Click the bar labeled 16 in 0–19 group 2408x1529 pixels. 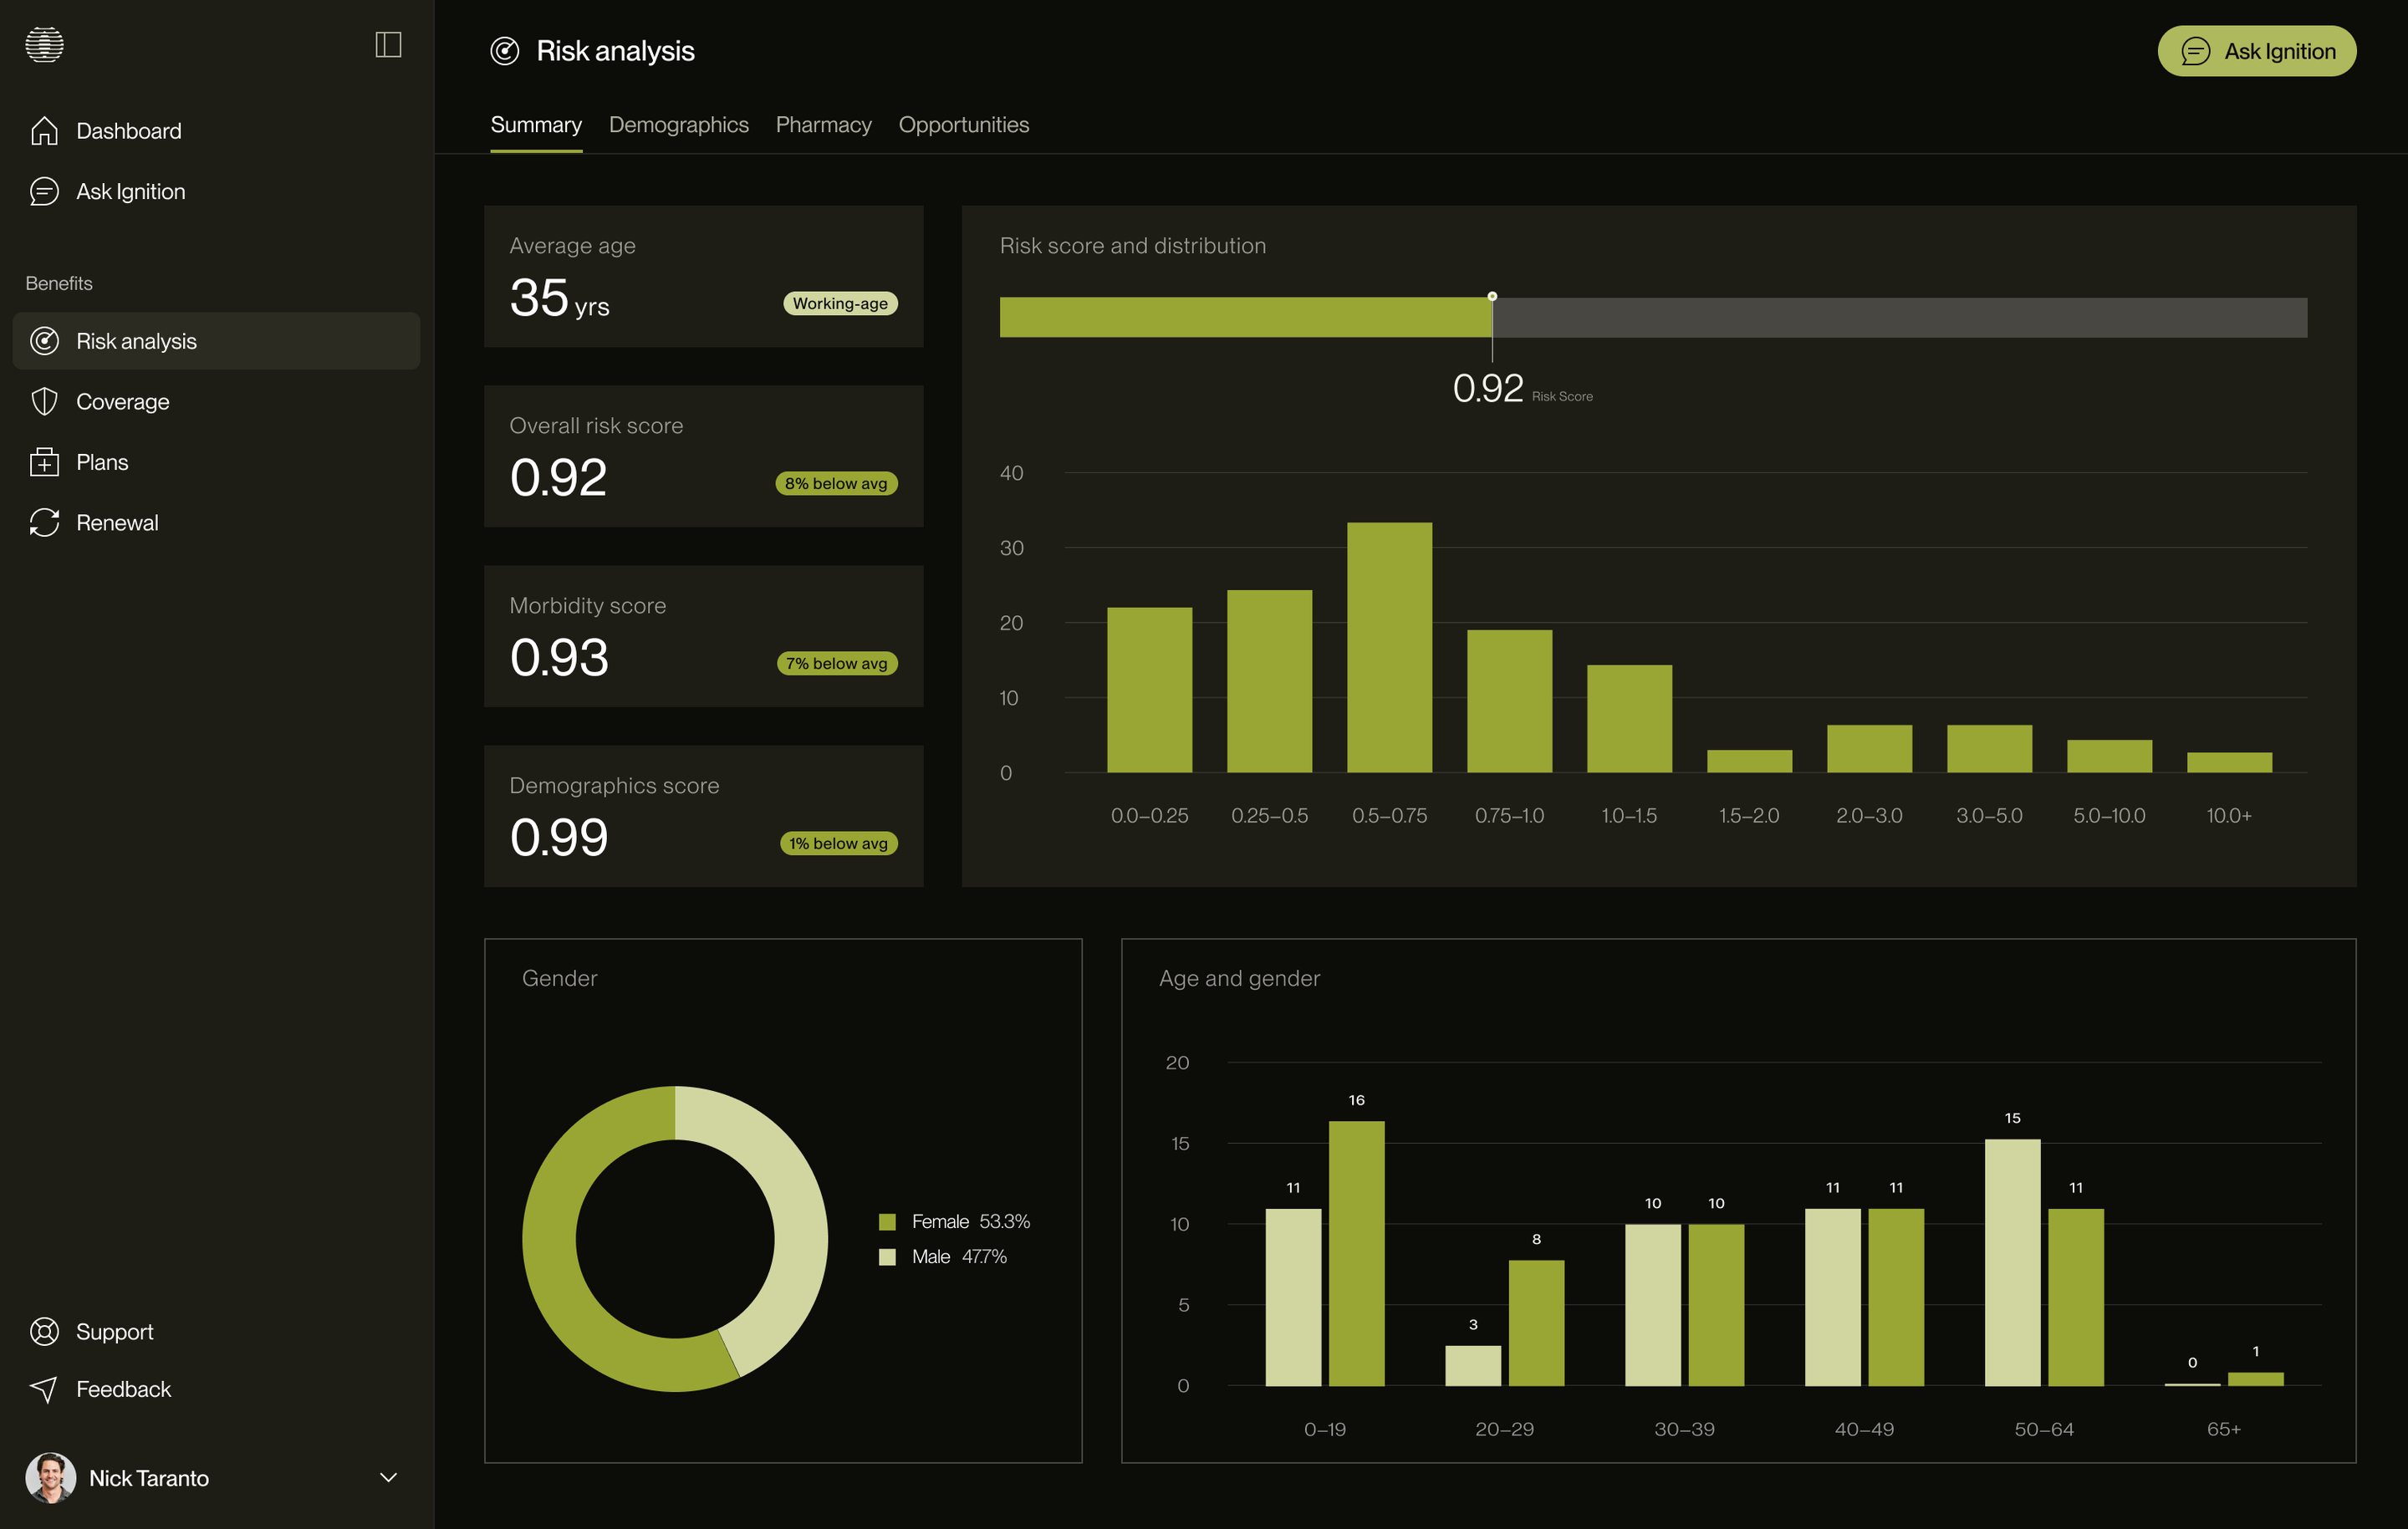pyautogui.click(x=1356, y=1253)
